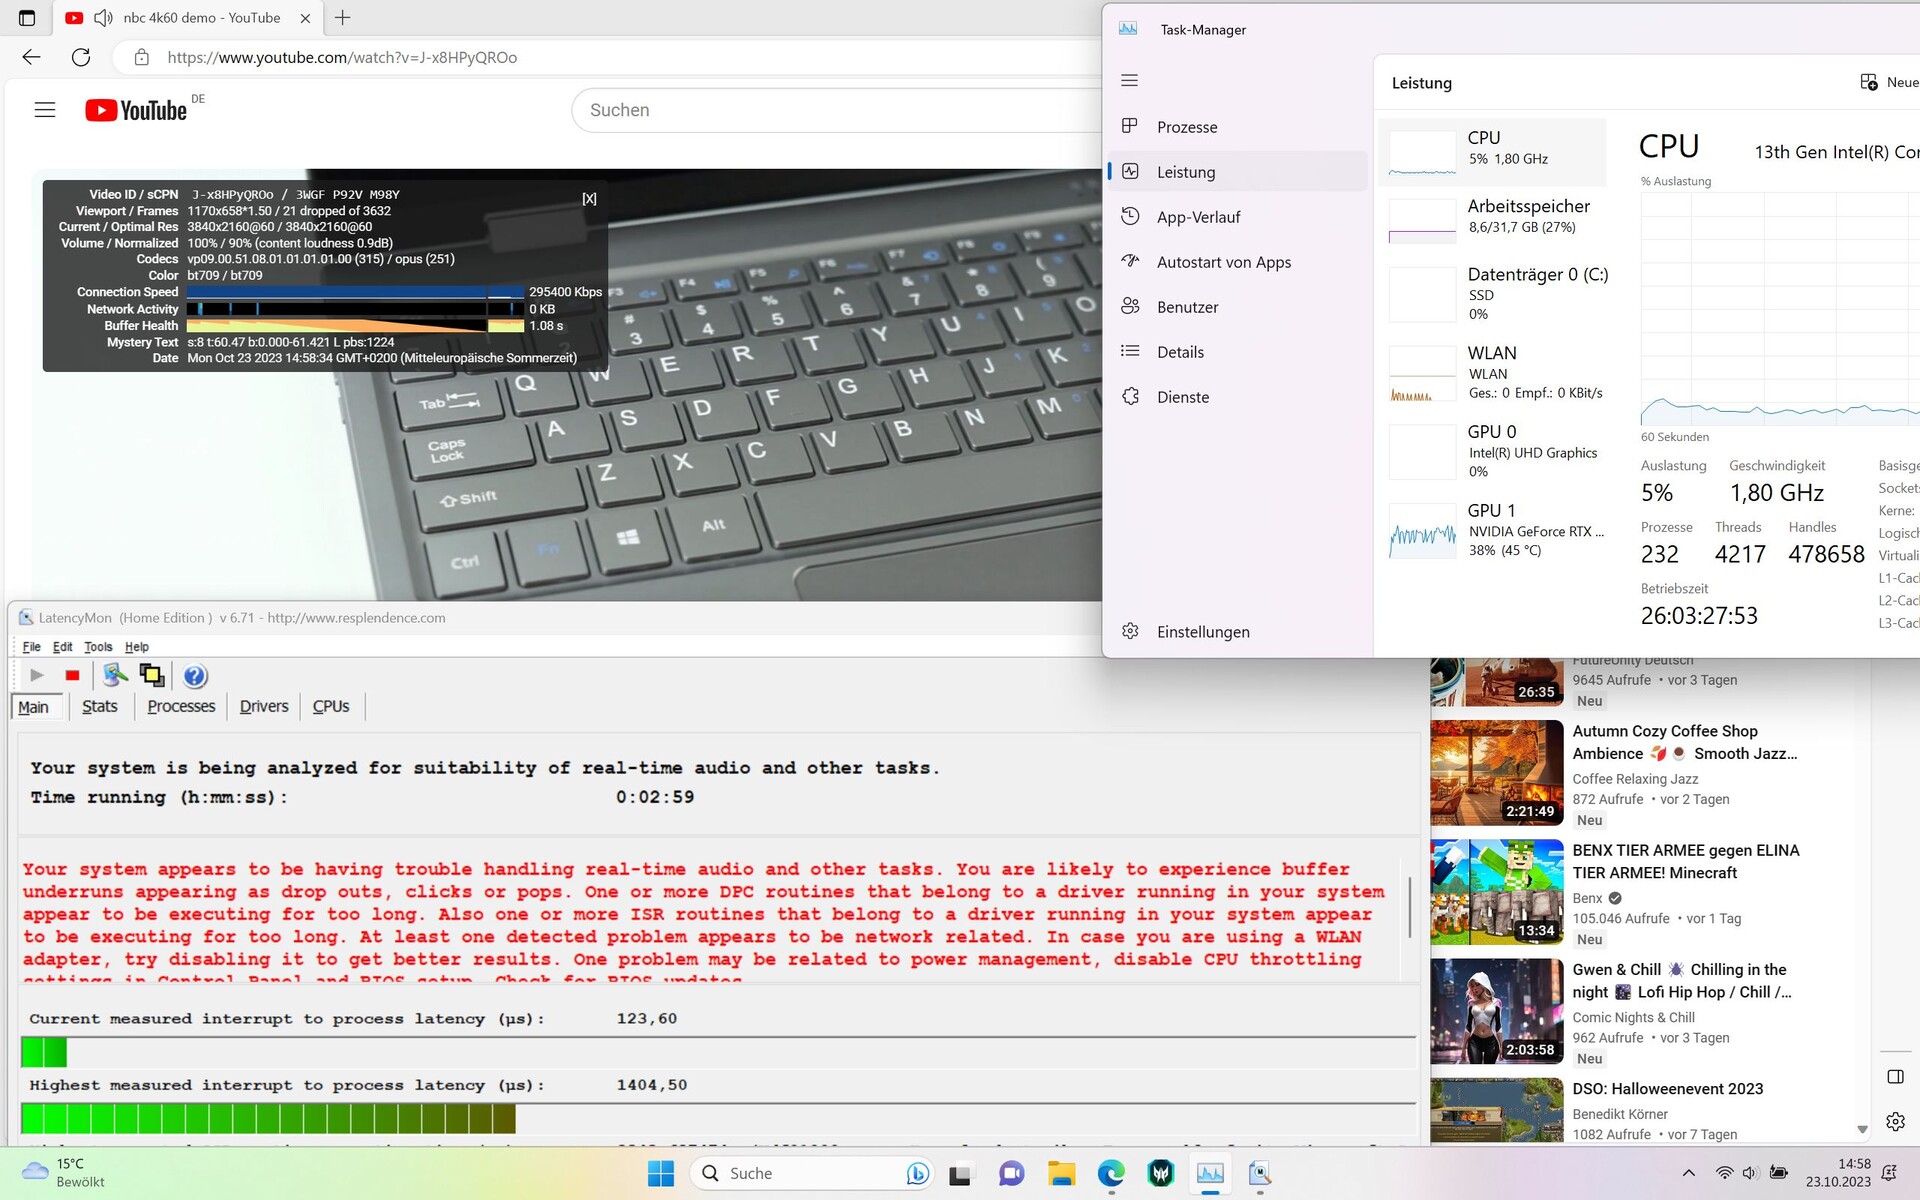Open Autumn Cozy Coffee Shop video thumbnail
This screenshot has width=1920, height=1200.
(1496, 772)
